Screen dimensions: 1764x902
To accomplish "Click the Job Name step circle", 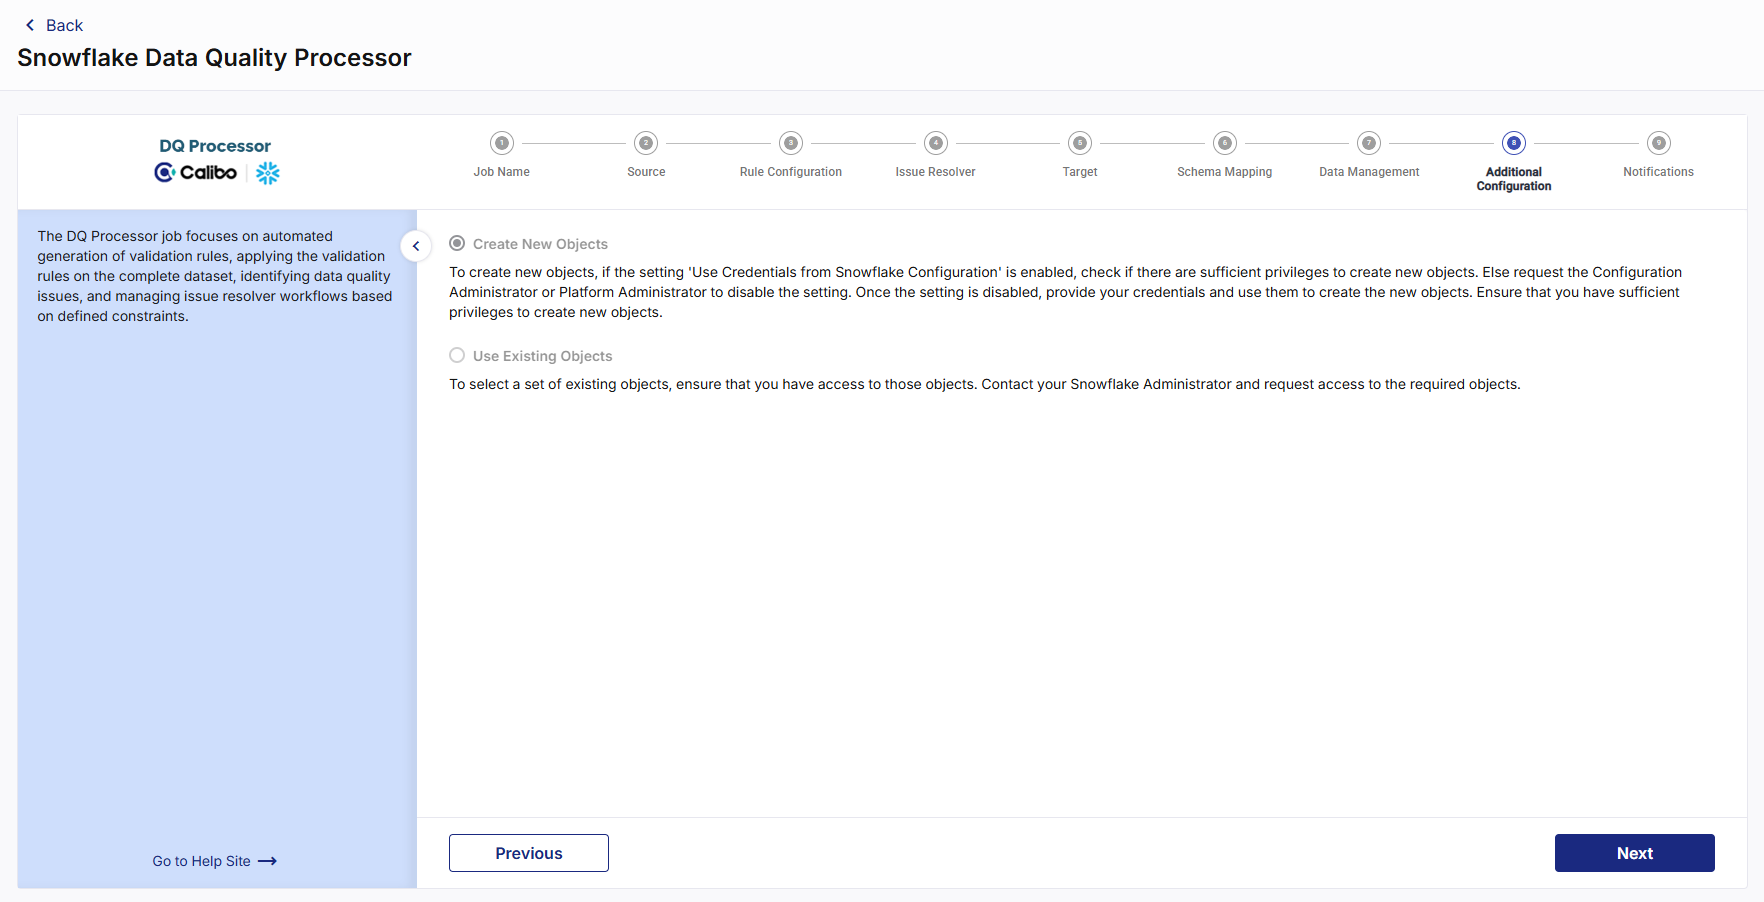I will 502,143.
